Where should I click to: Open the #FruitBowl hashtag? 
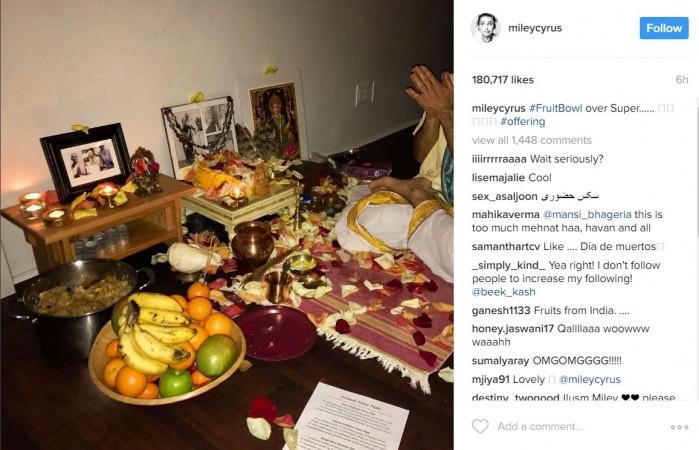click(x=555, y=108)
